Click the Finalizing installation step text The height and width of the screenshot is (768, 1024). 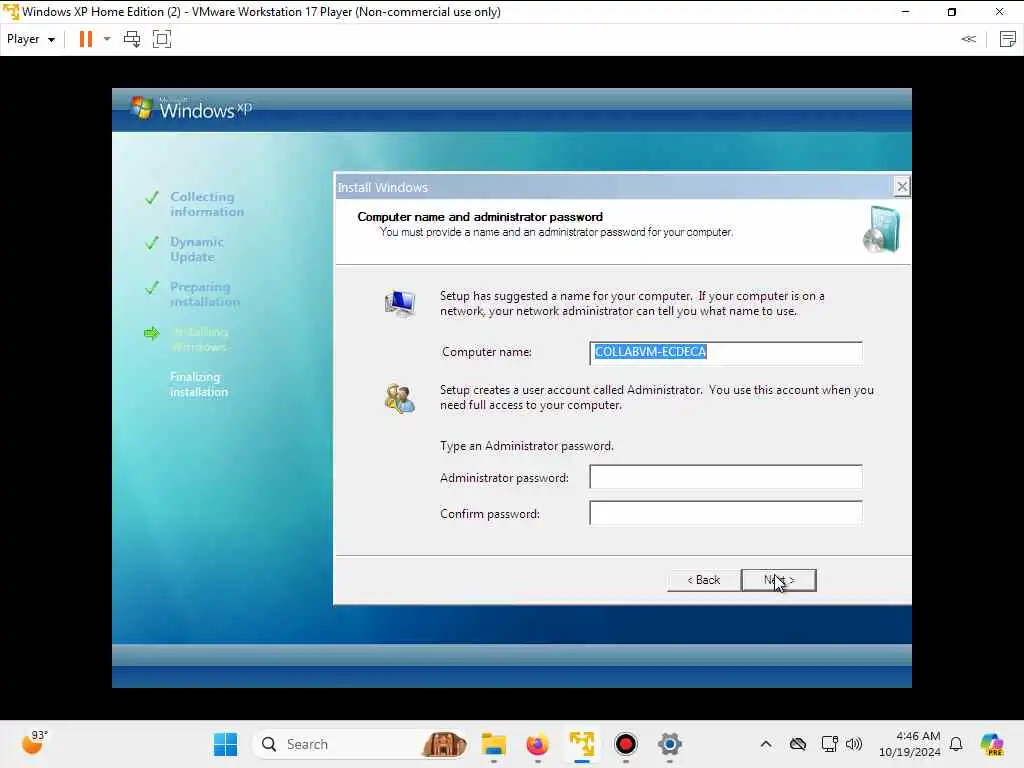(199, 385)
